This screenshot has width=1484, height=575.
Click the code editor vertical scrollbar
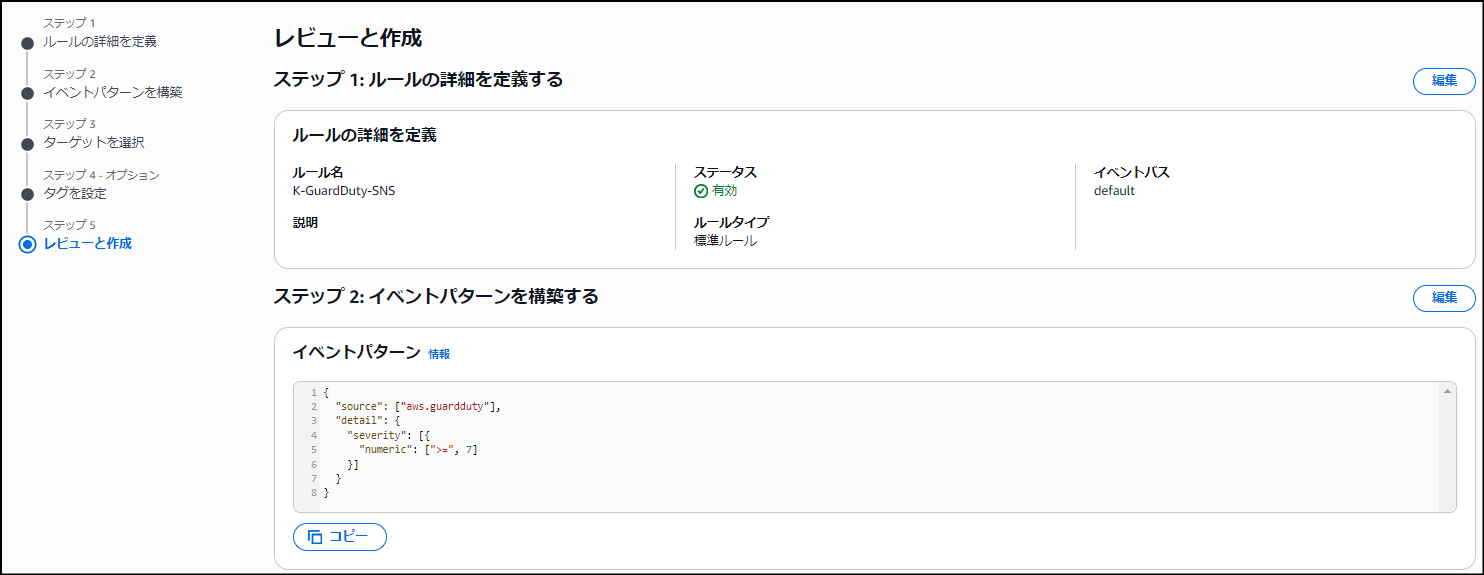coord(1447,450)
